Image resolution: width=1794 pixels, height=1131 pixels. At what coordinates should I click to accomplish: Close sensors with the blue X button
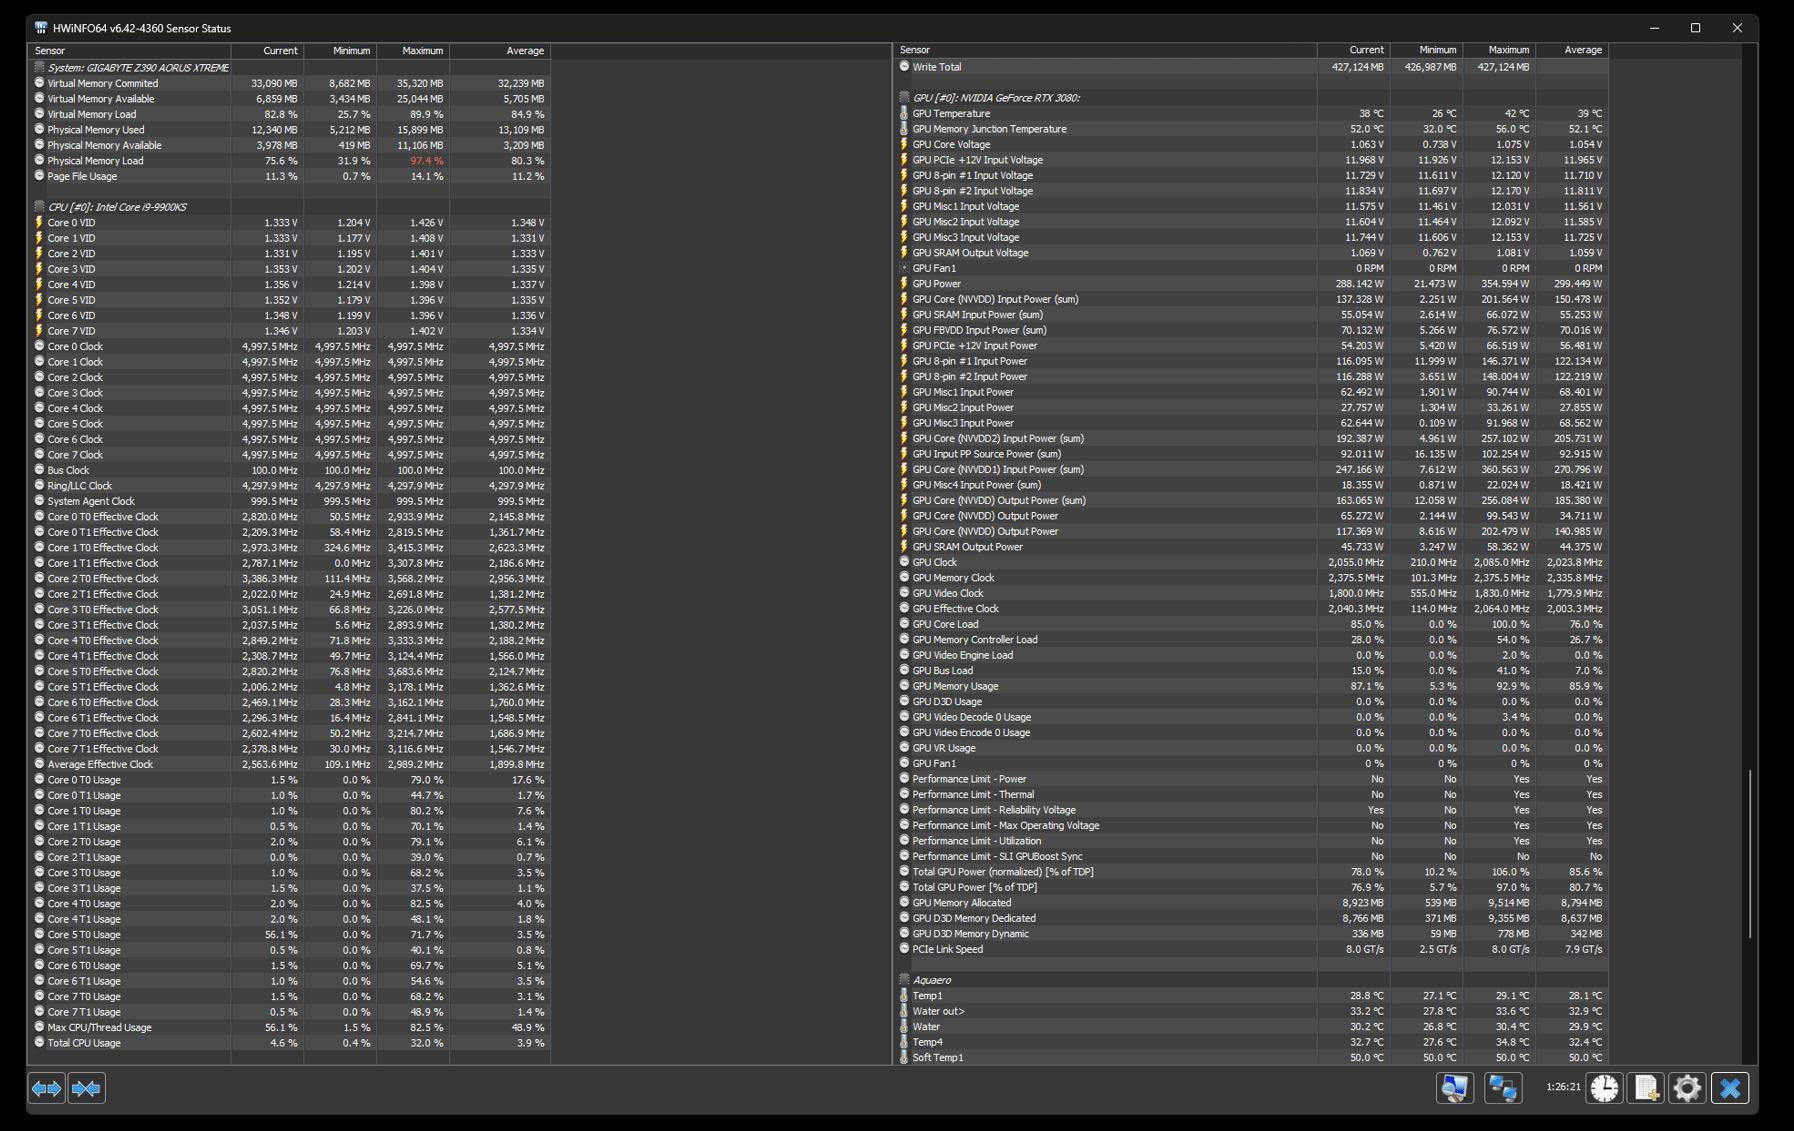1730,1088
